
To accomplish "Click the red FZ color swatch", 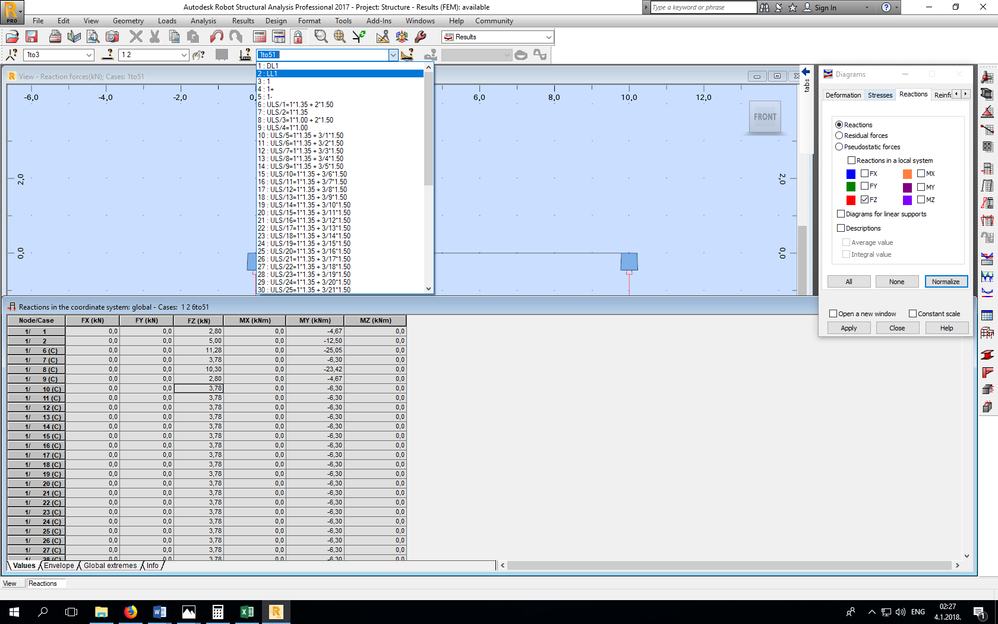I will click(x=850, y=201).
